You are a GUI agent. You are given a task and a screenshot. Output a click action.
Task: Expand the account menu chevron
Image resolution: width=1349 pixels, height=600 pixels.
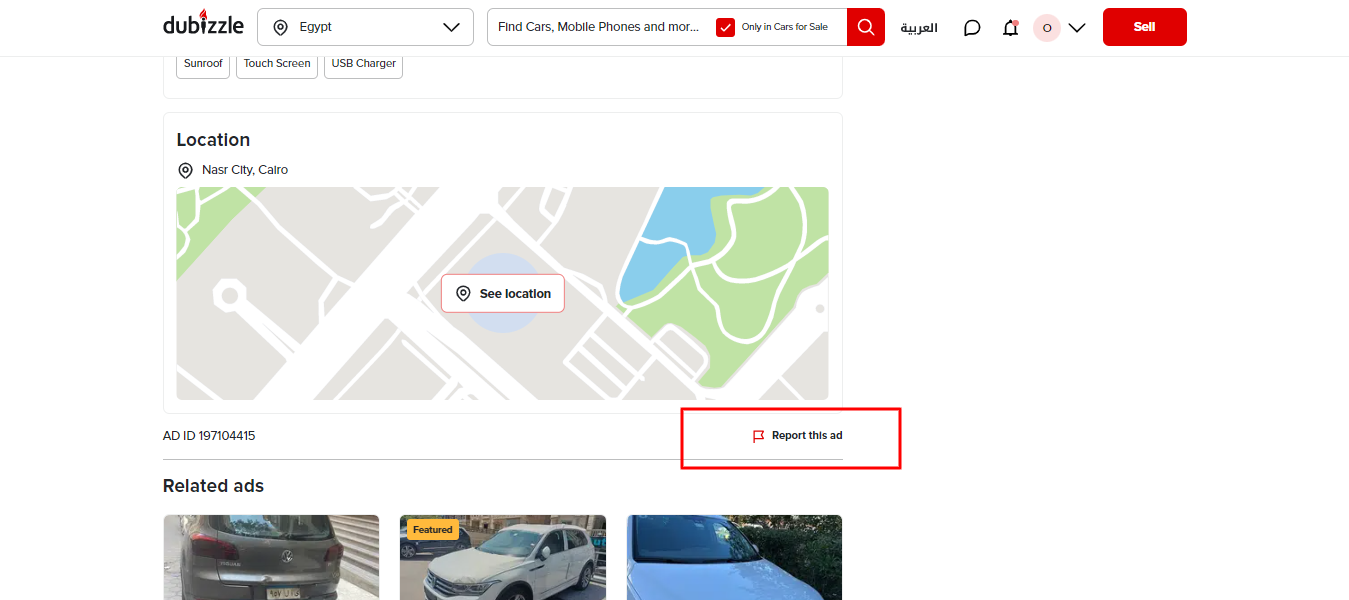pyautogui.click(x=1077, y=28)
